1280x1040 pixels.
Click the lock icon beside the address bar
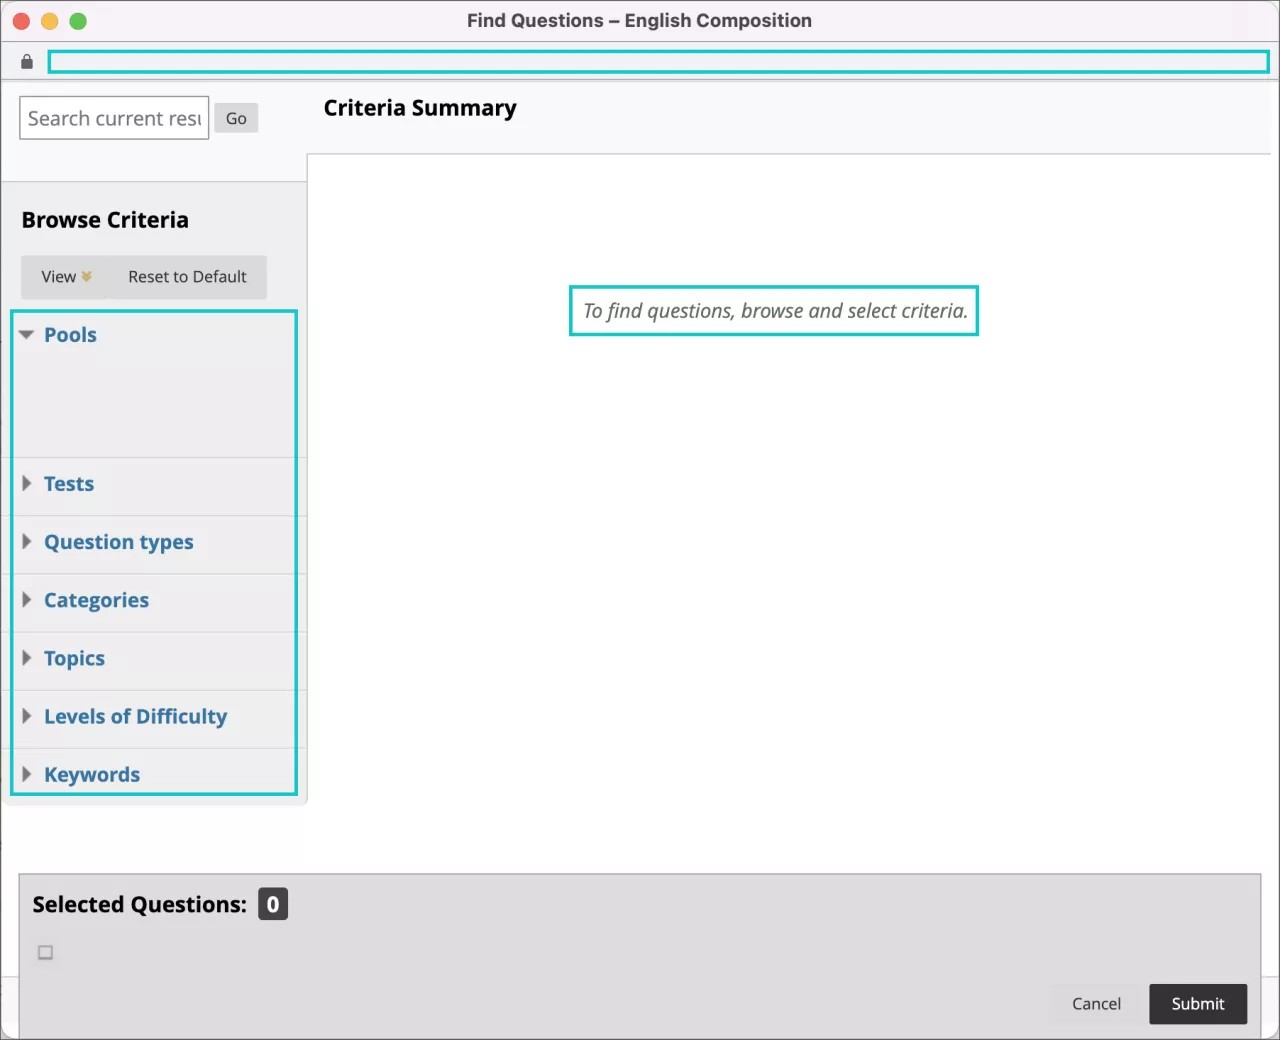coord(26,61)
